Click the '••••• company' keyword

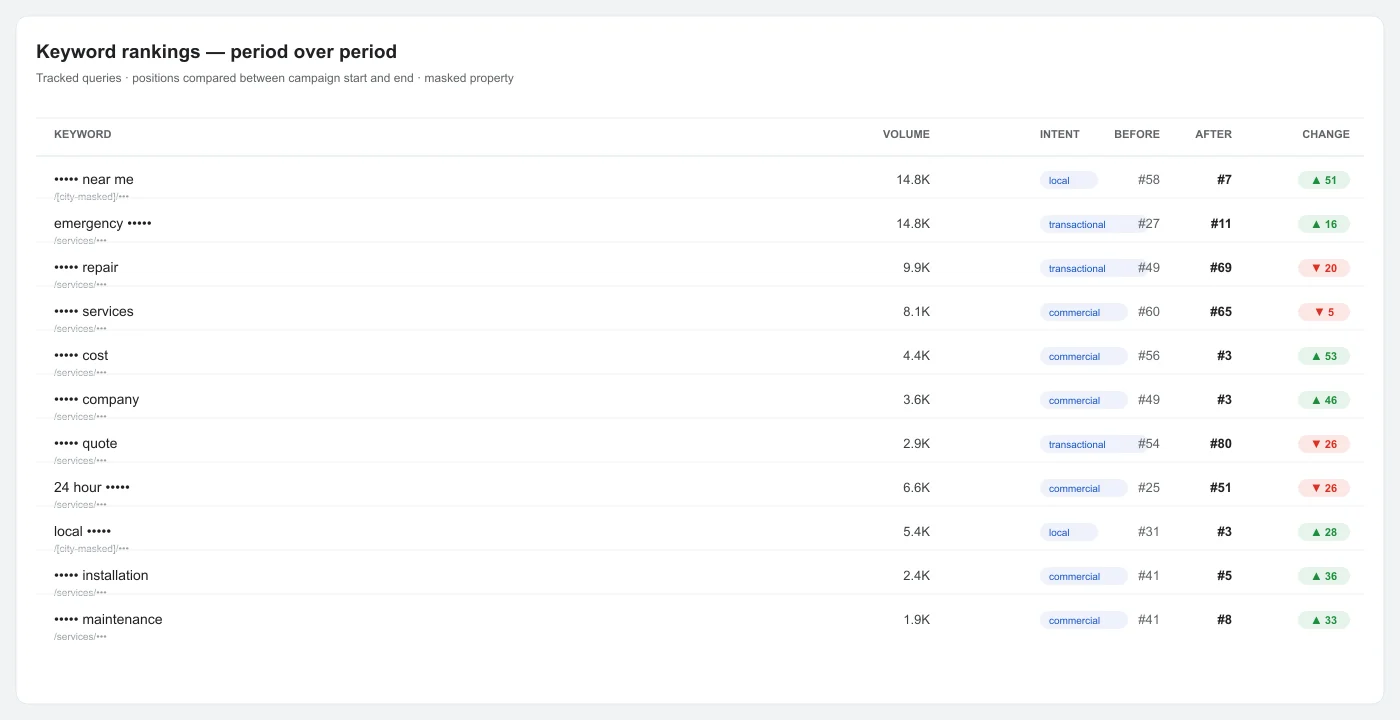click(x=97, y=400)
